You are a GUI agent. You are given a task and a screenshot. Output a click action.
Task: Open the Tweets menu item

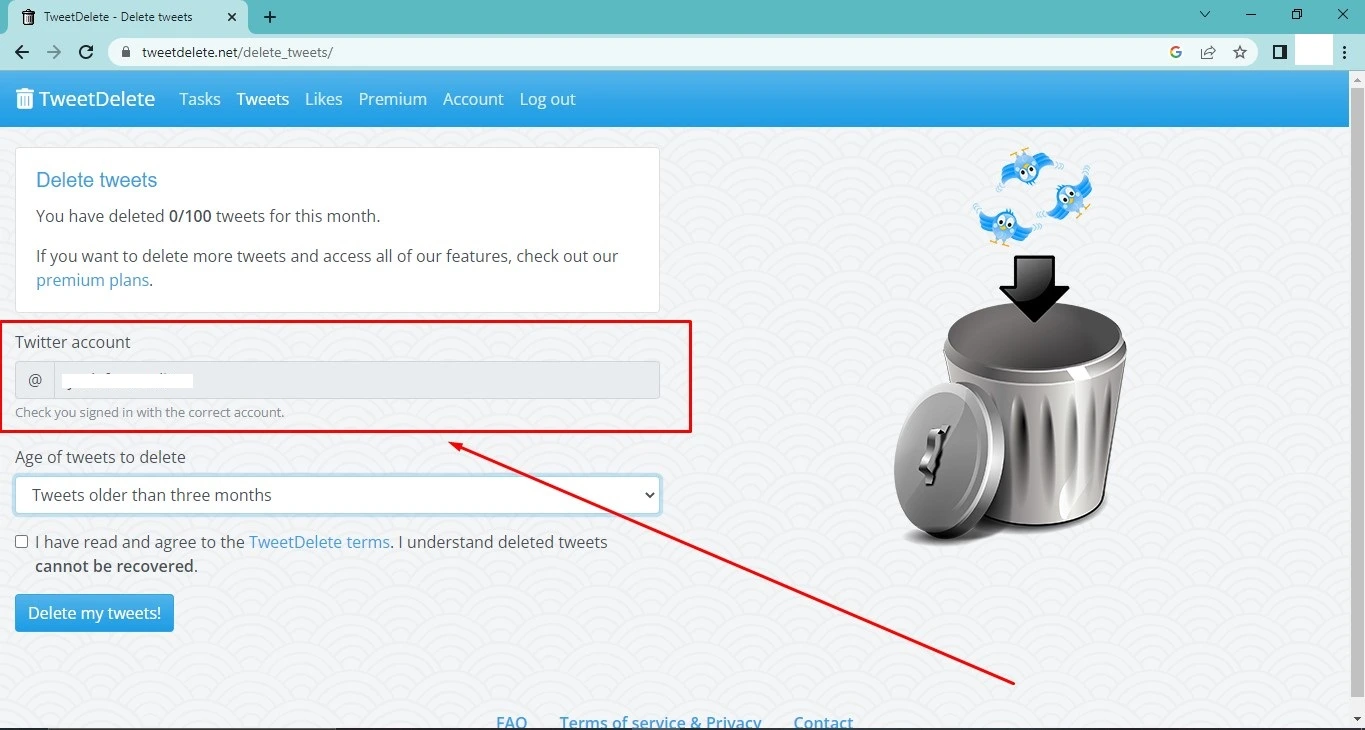pos(263,99)
